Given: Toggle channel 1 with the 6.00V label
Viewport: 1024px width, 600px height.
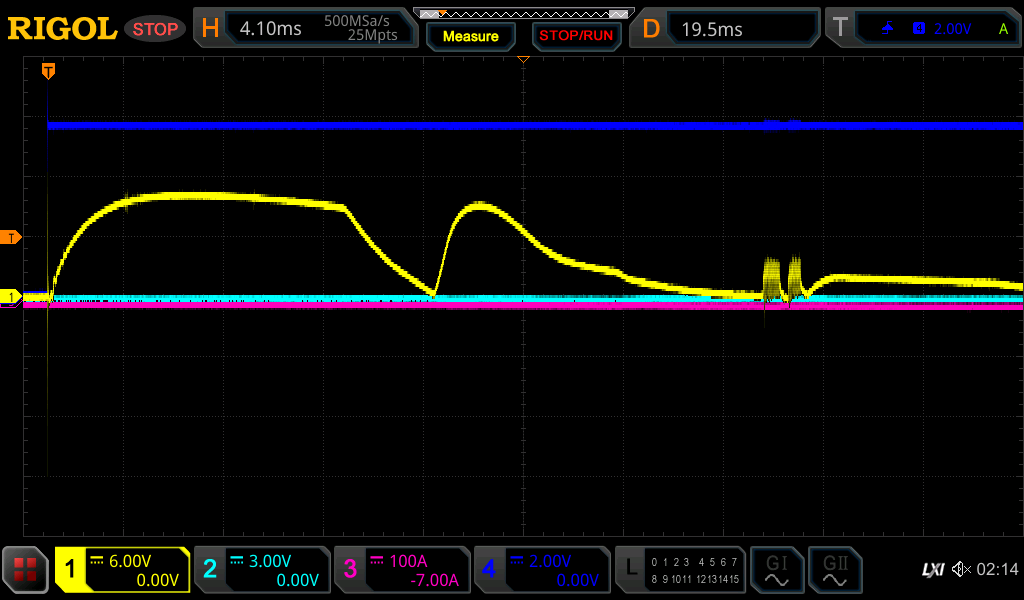Looking at the screenshot, I should coord(123,570).
